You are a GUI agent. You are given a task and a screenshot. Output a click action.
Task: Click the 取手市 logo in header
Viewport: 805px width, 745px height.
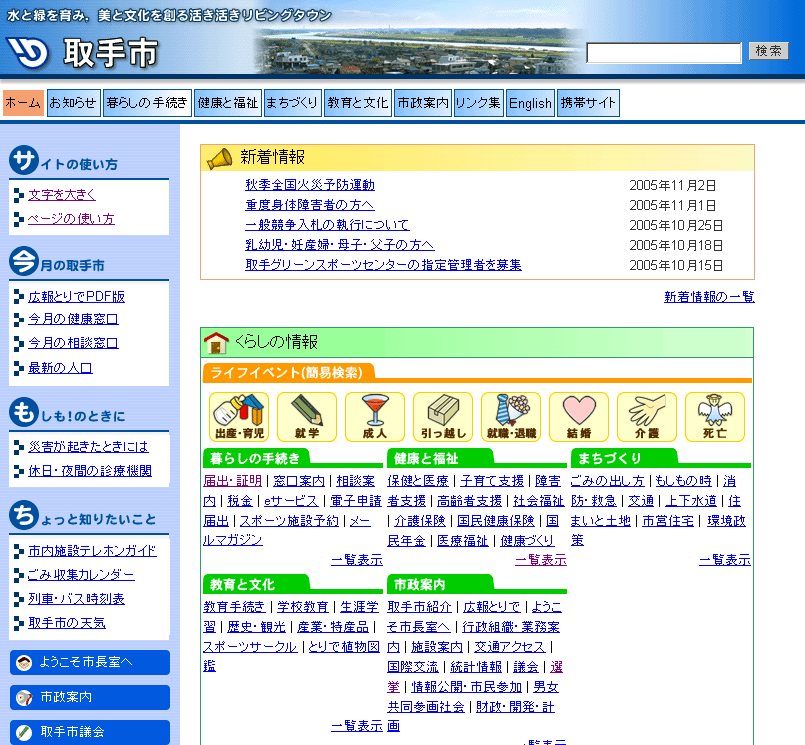85,52
